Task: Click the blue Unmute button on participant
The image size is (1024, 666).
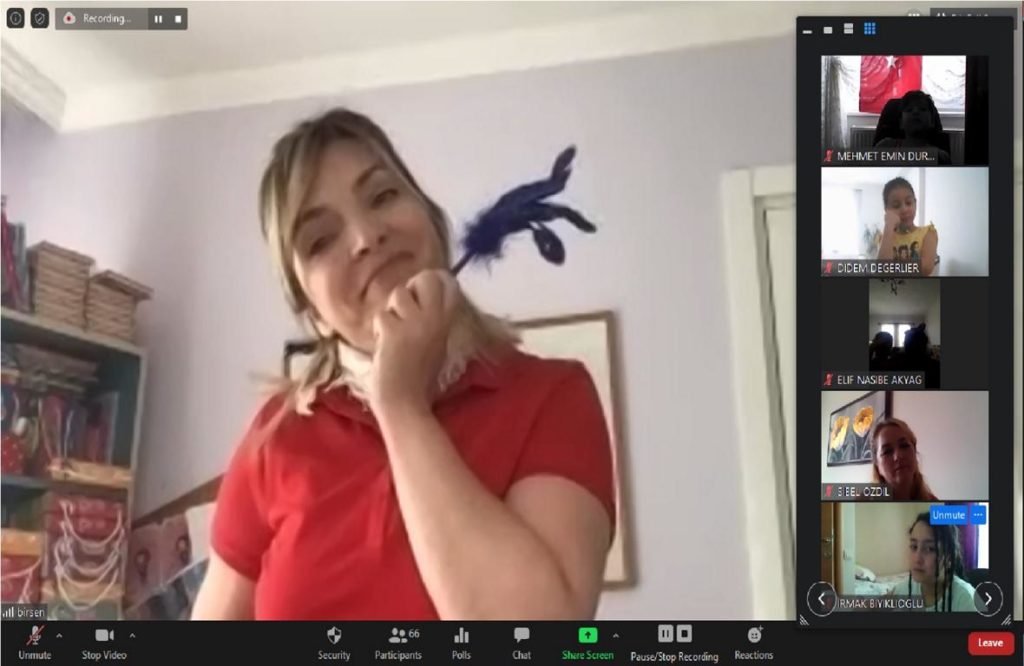Action: pyautogui.click(x=948, y=515)
